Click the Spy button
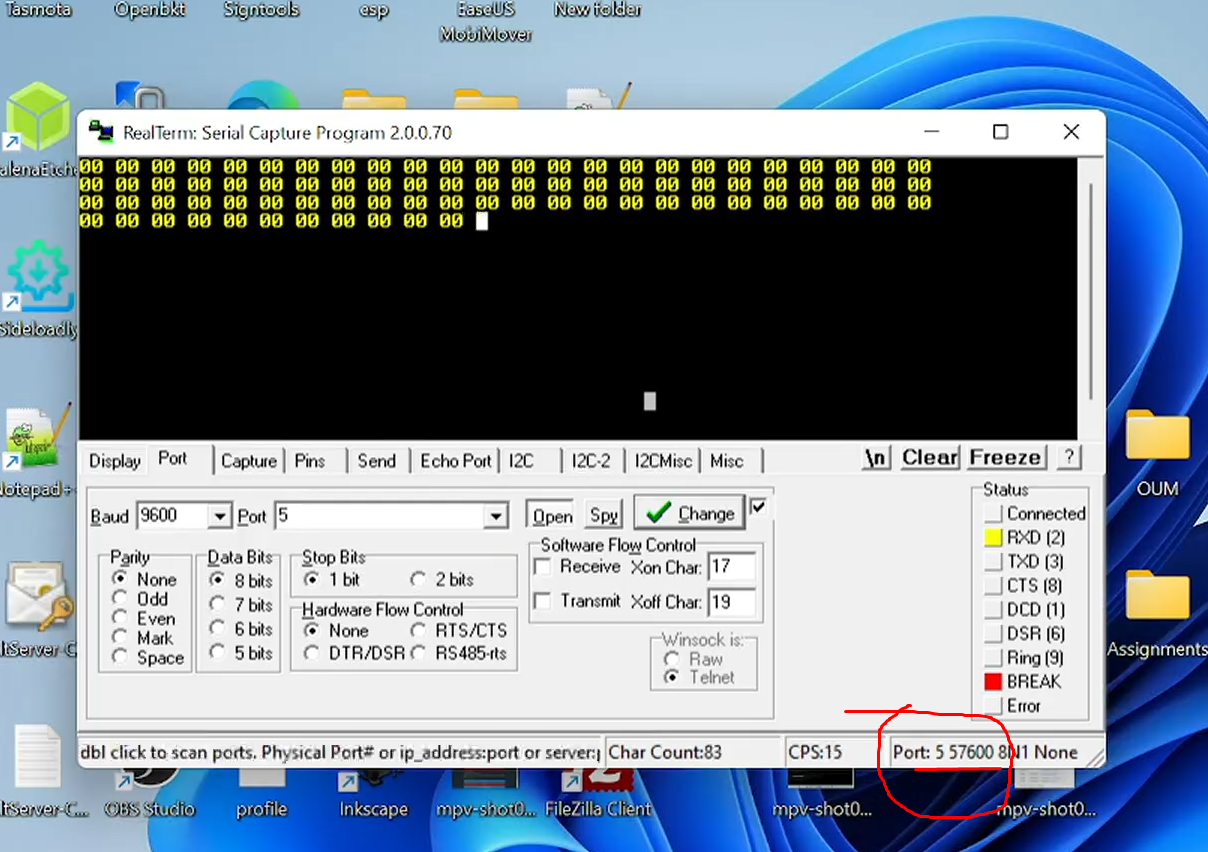This screenshot has width=1208, height=852. coord(604,515)
